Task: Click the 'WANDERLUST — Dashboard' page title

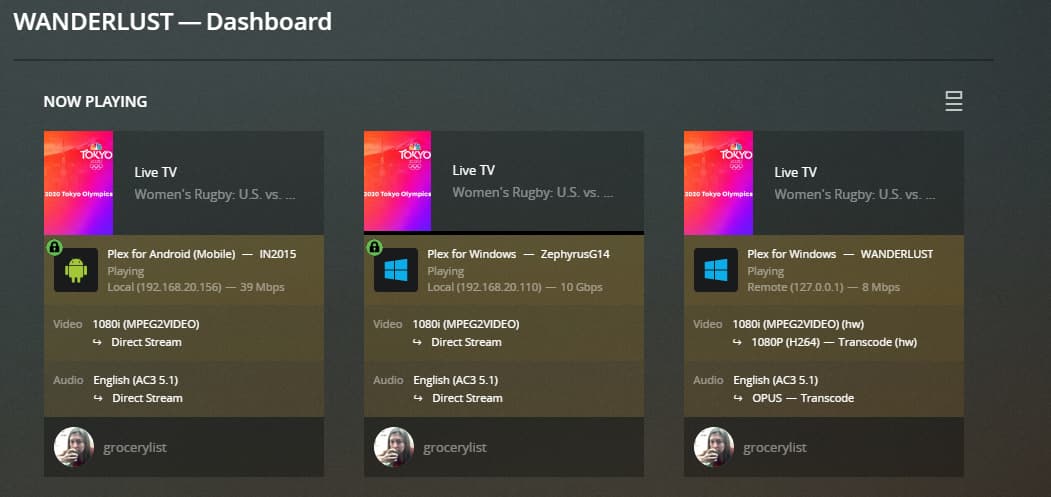Action: (173, 21)
